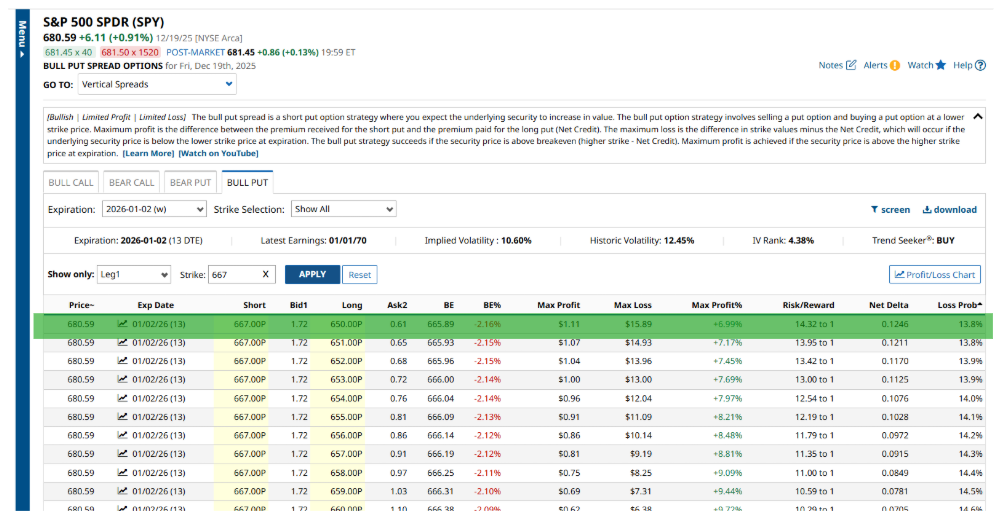The image size is (1001, 529).
Task: Open the Expiration date dropdown
Action: pyautogui.click(x=153, y=209)
